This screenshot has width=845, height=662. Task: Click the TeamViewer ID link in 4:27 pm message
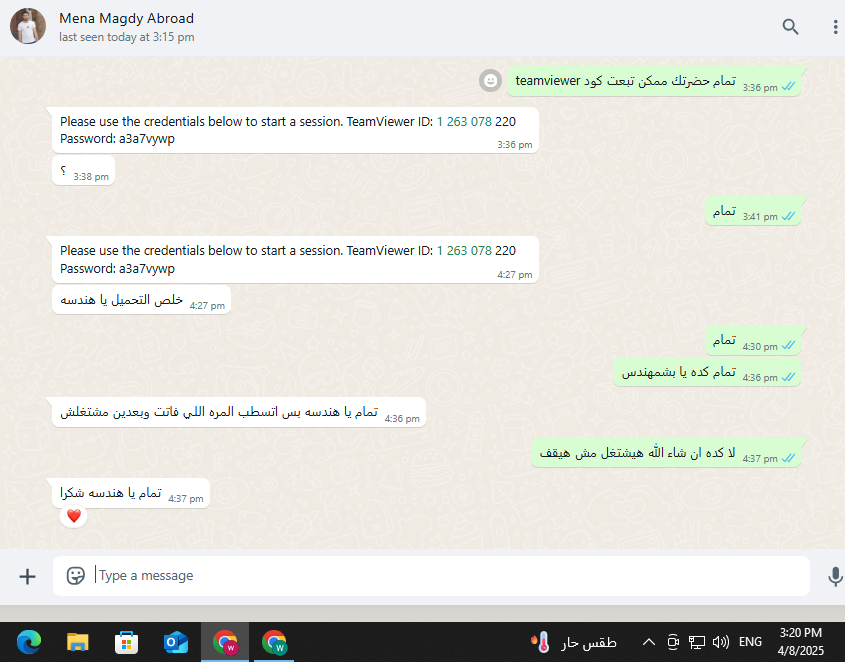(464, 251)
